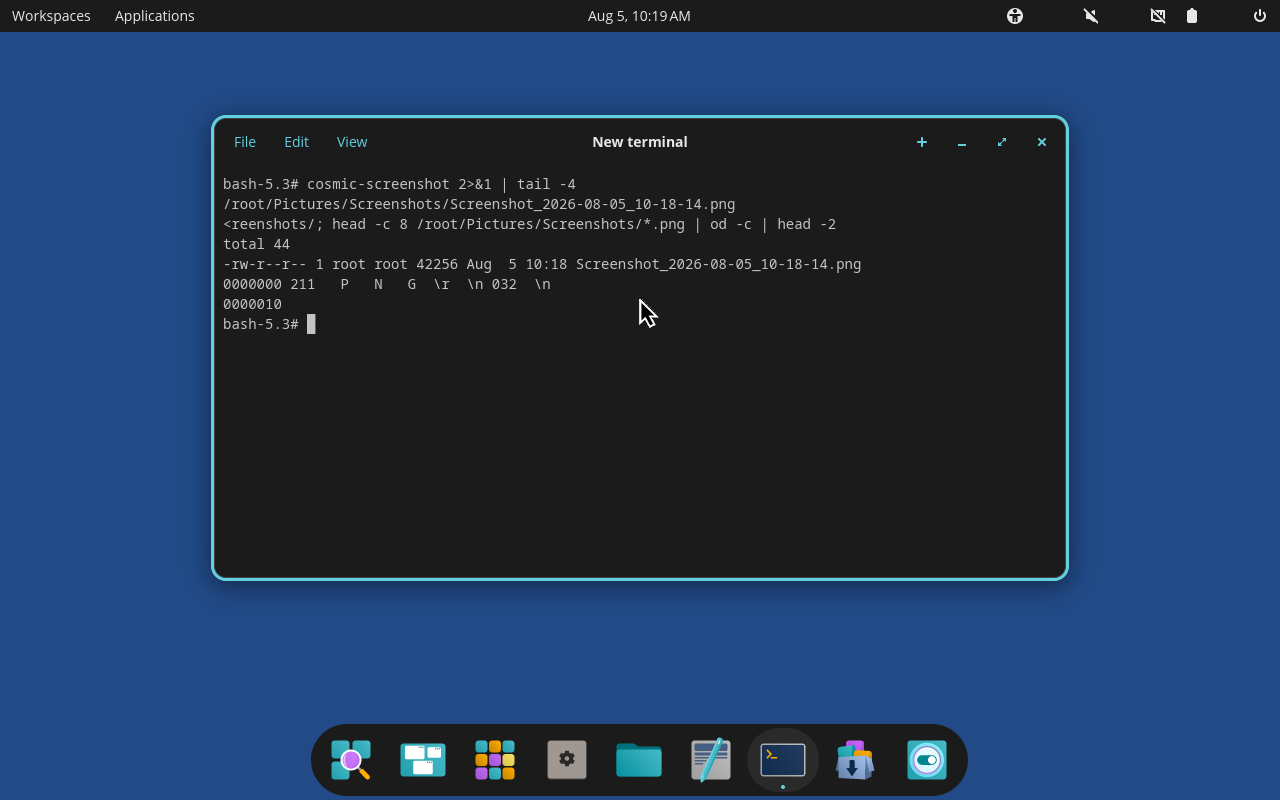
Task: Open the Files folder dock icon
Action: point(639,760)
